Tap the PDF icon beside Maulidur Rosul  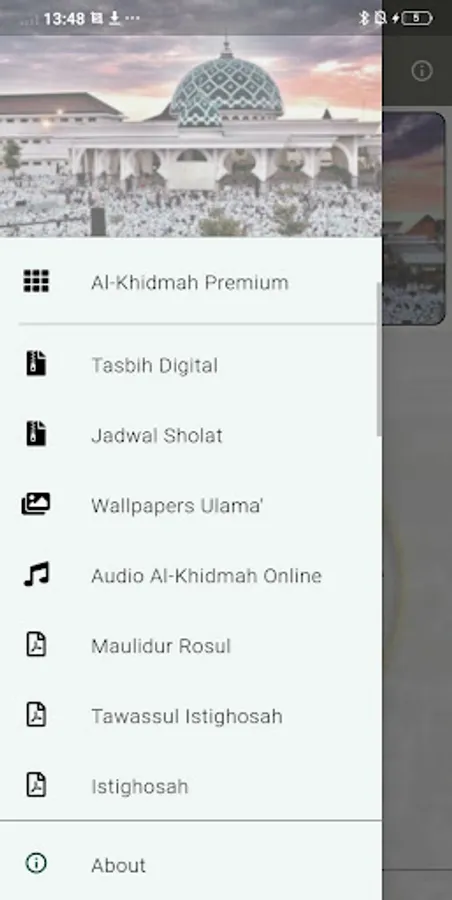[36, 645]
